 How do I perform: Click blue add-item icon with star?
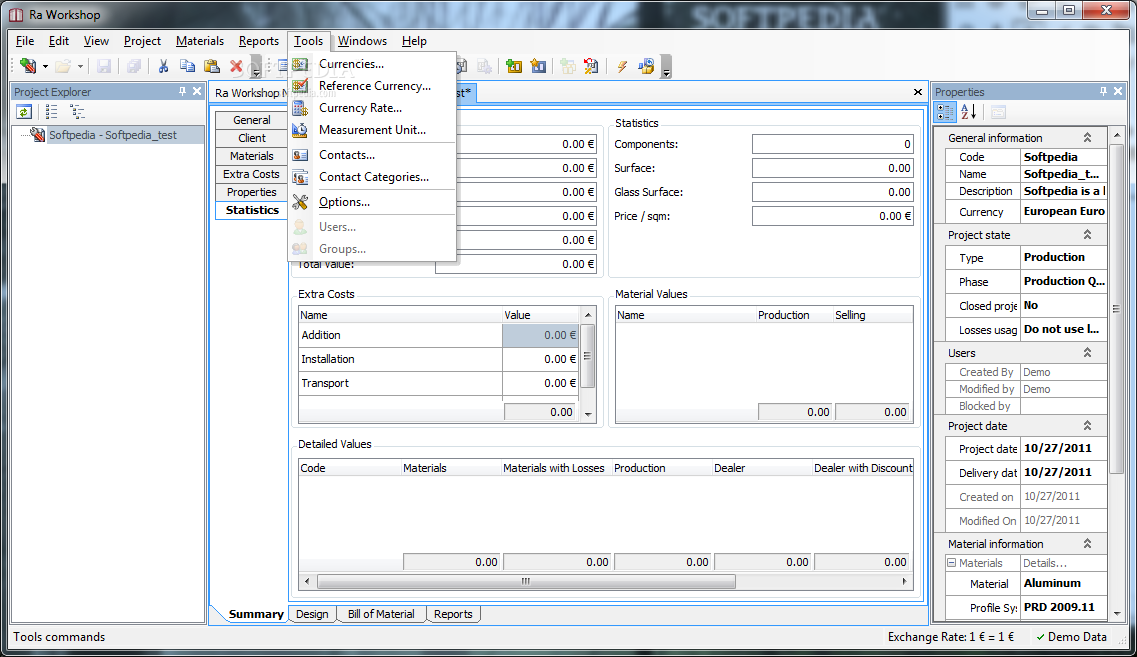click(538, 67)
